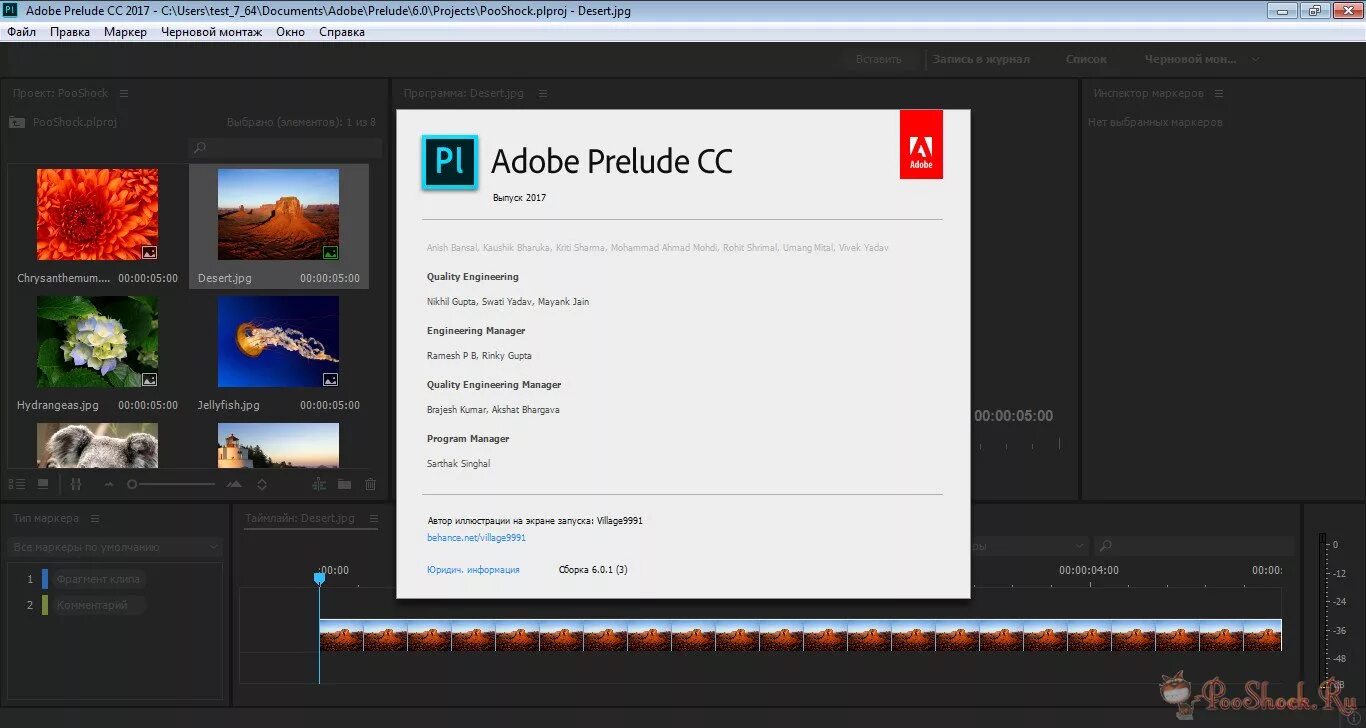Click the timeline search magnifier icon

pos(1104,546)
